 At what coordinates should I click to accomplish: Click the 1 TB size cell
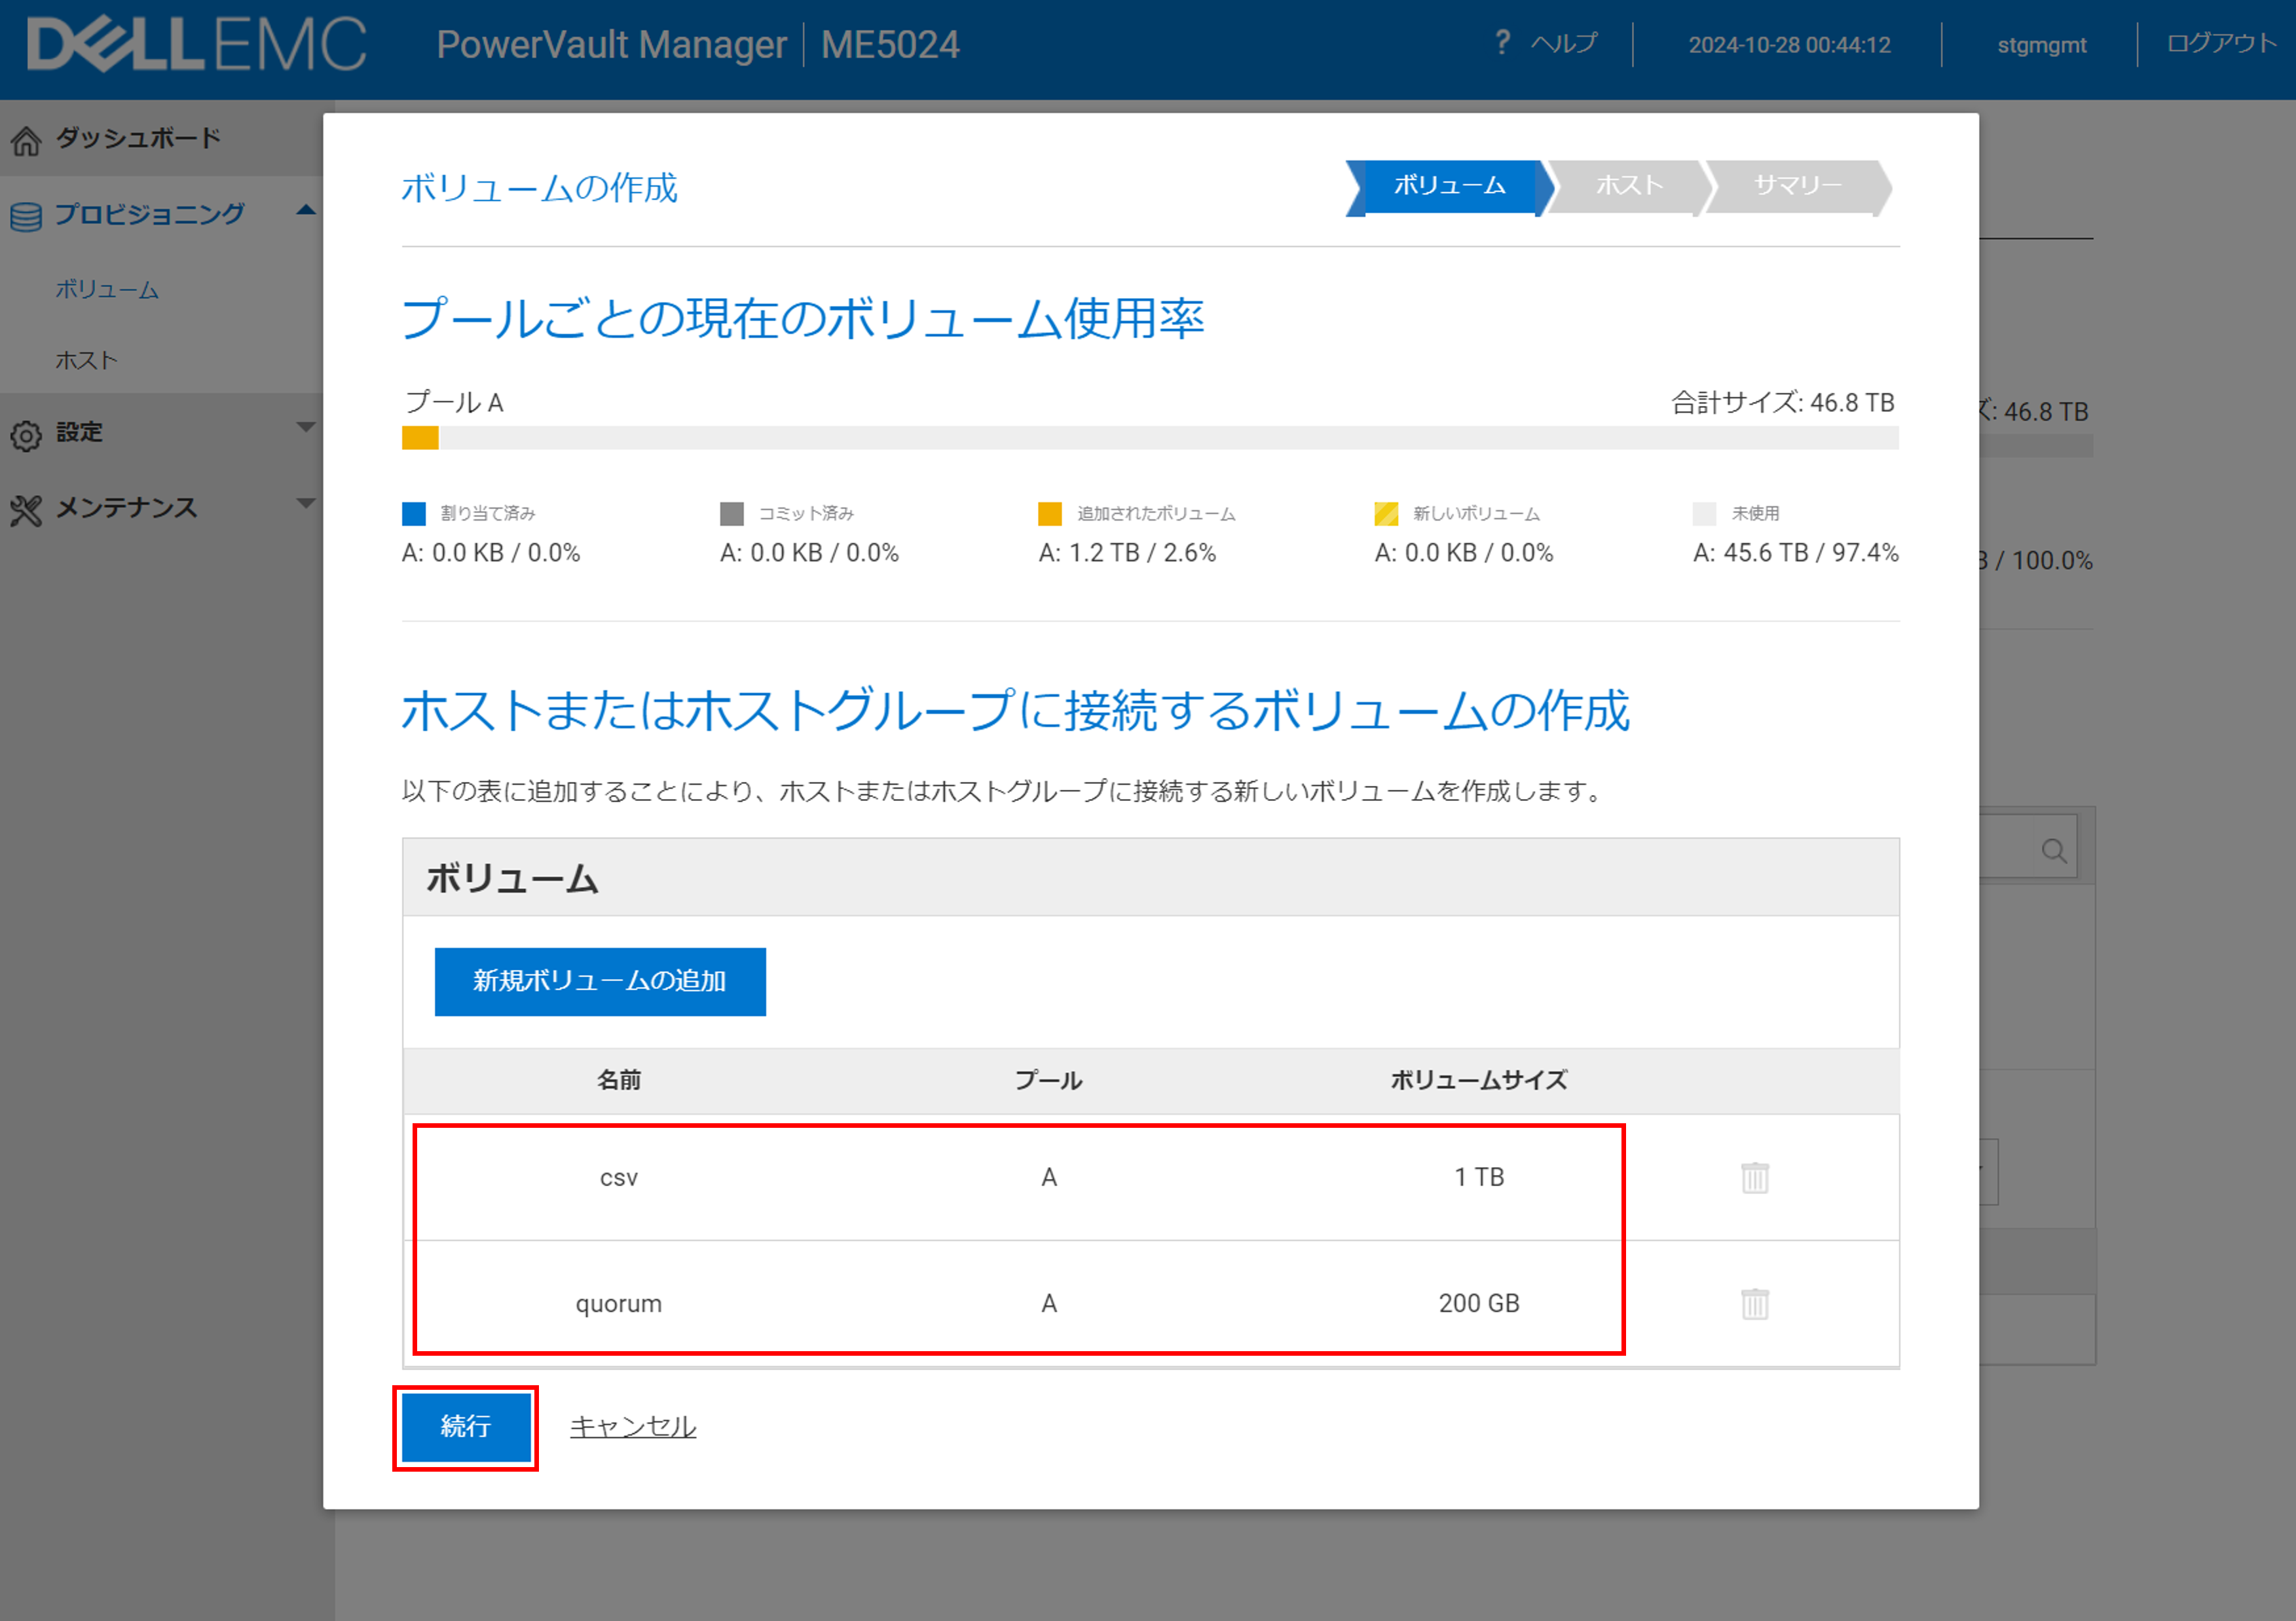[x=1479, y=1177]
